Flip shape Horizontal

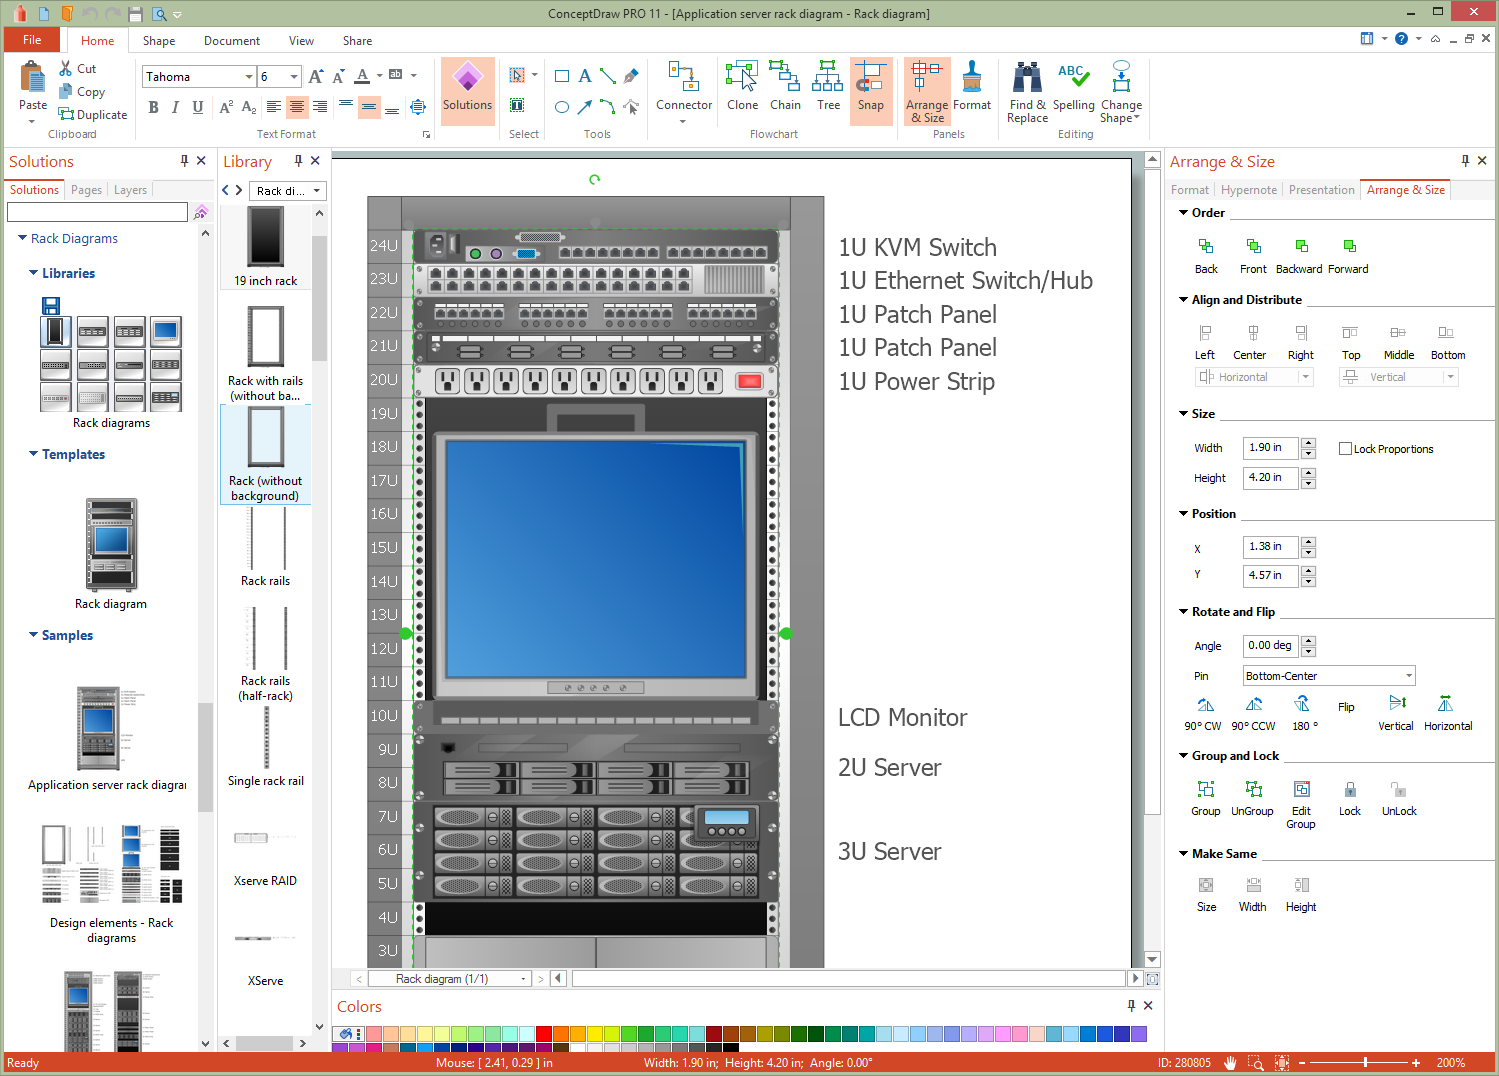[x=1447, y=714]
